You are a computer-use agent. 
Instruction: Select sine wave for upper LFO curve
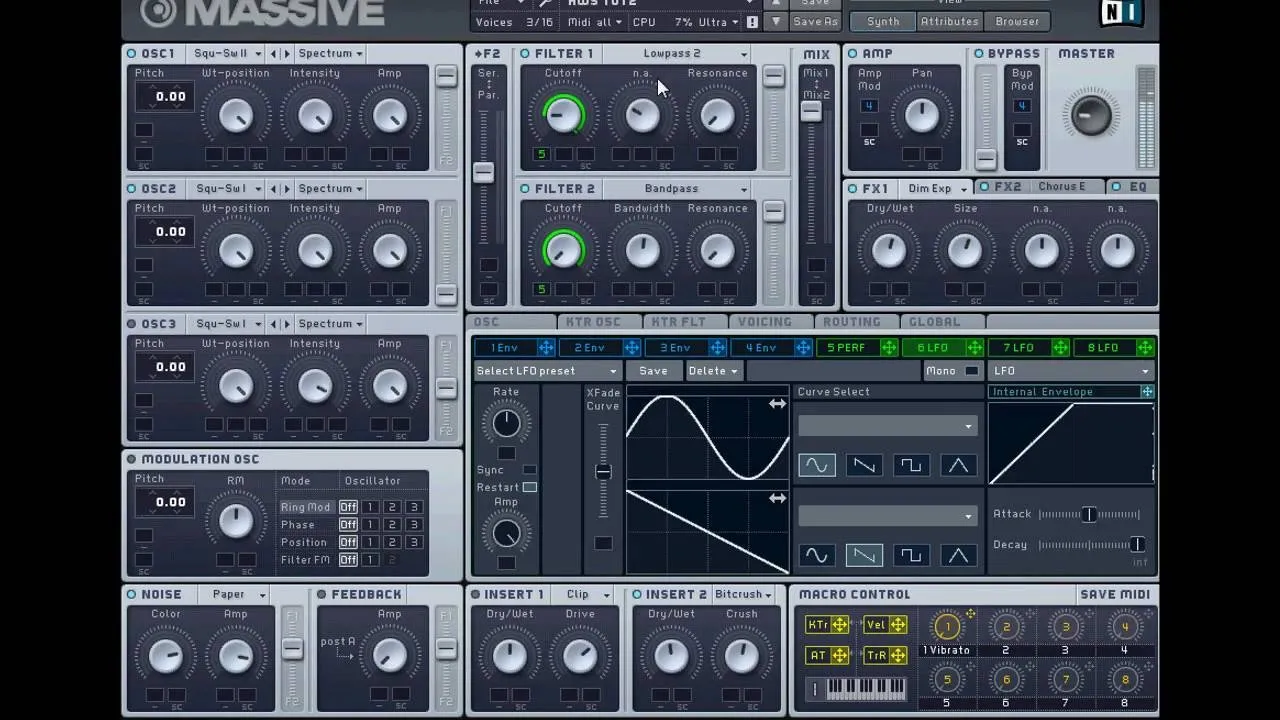pyautogui.click(x=817, y=465)
